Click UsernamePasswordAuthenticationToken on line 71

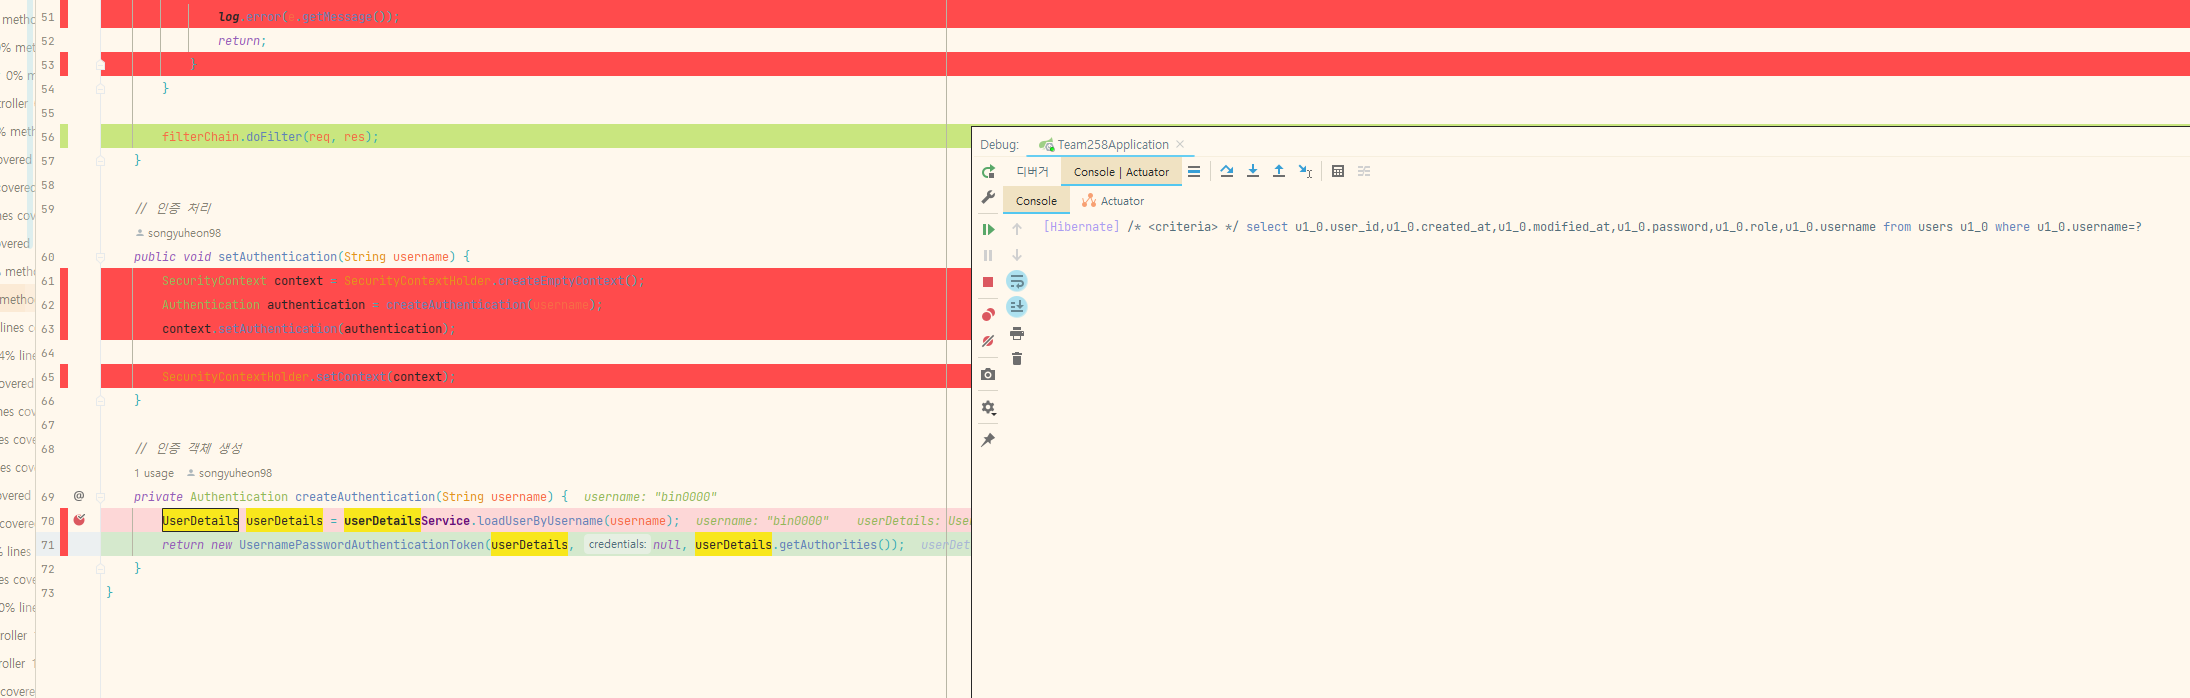(x=361, y=545)
